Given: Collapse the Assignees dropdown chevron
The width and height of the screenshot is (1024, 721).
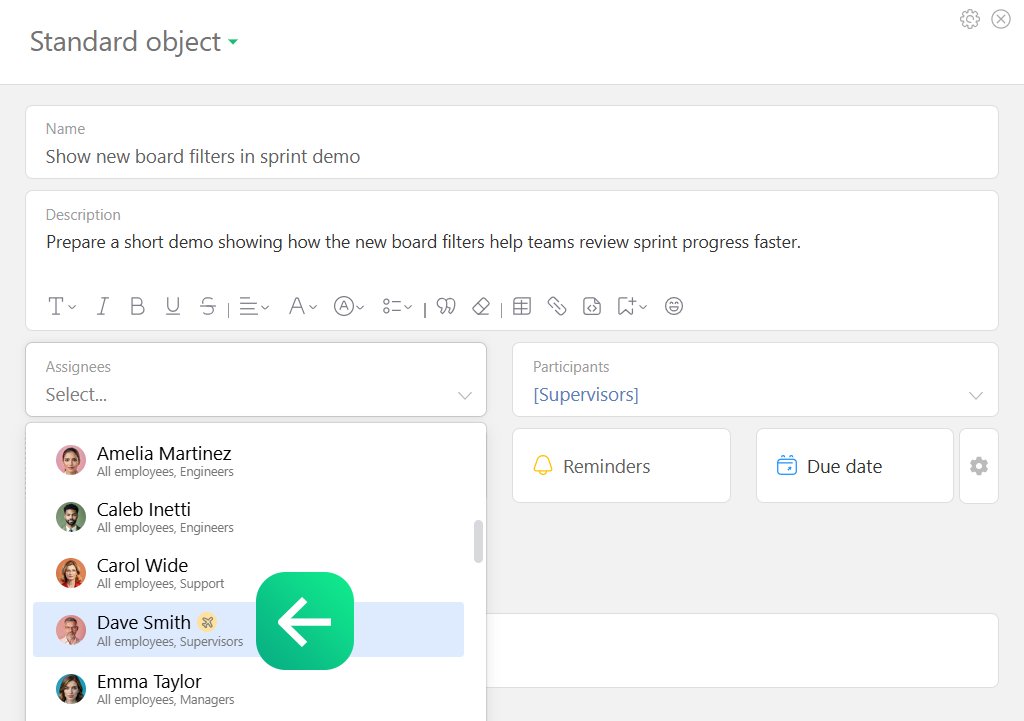Looking at the screenshot, I should coord(464,395).
